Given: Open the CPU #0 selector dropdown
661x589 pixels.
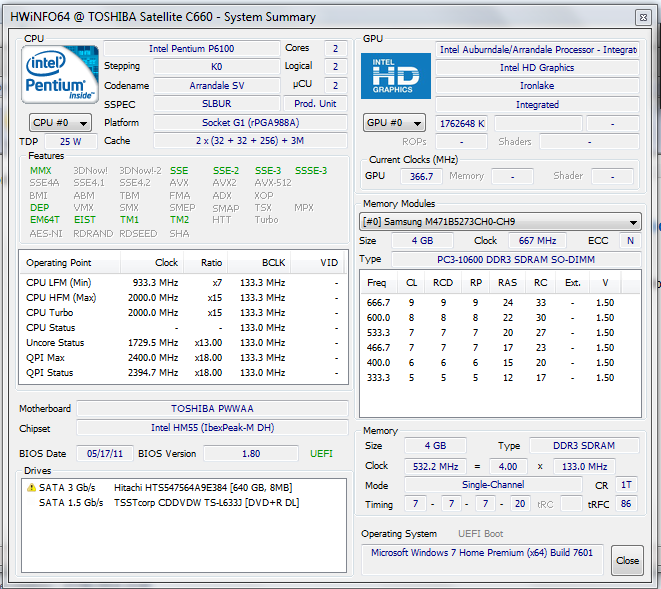Looking at the screenshot, I should pos(60,123).
